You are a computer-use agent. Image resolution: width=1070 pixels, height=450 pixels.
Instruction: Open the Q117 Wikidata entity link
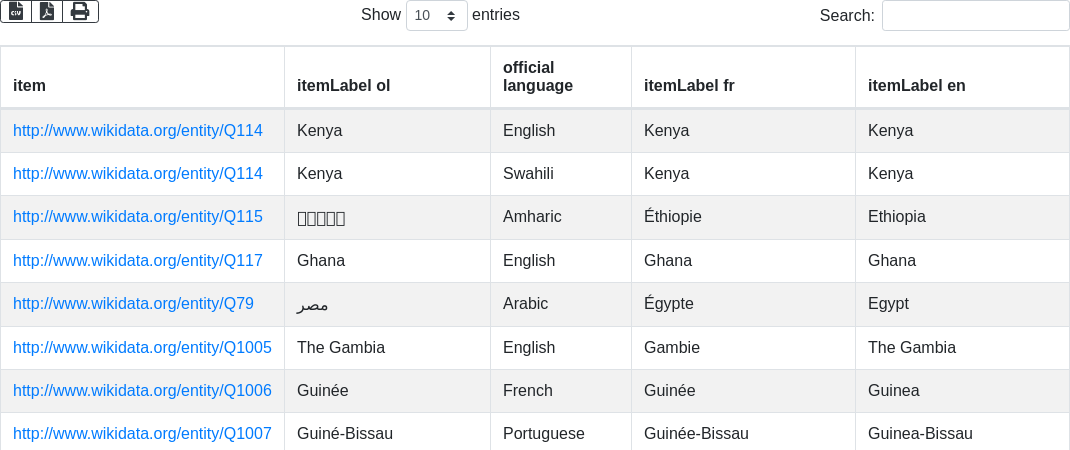(x=138, y=261)
